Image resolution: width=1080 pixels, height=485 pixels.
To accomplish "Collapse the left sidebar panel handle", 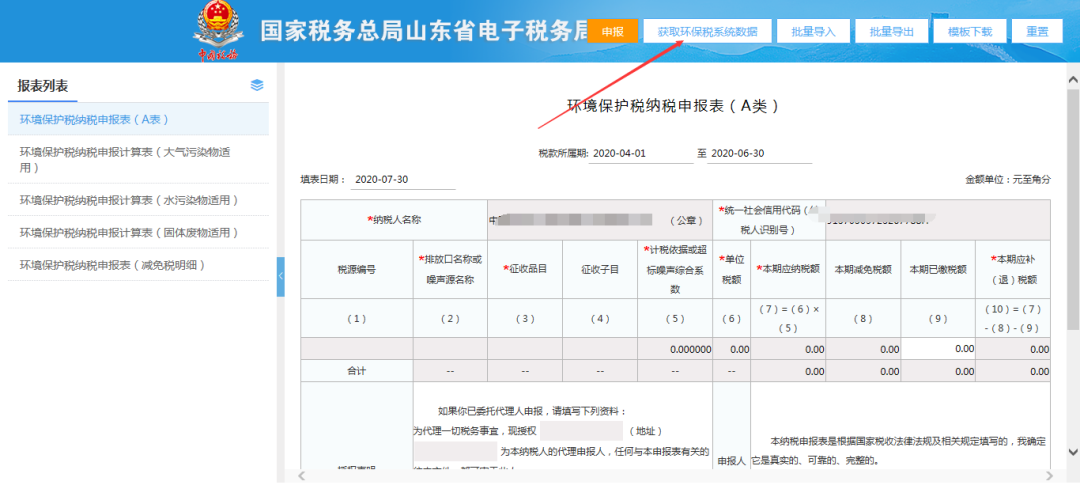I will click(280, 276).
